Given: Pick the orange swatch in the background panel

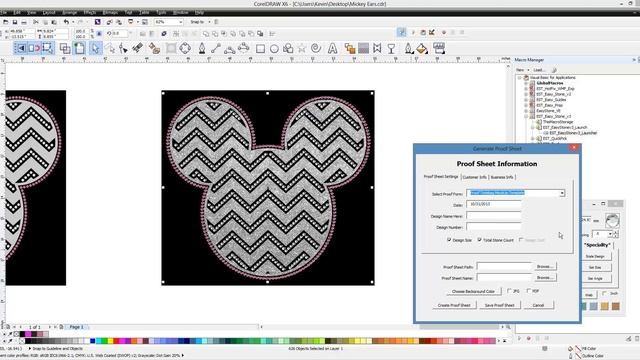Looking at the screenshot, I should 604,306.
